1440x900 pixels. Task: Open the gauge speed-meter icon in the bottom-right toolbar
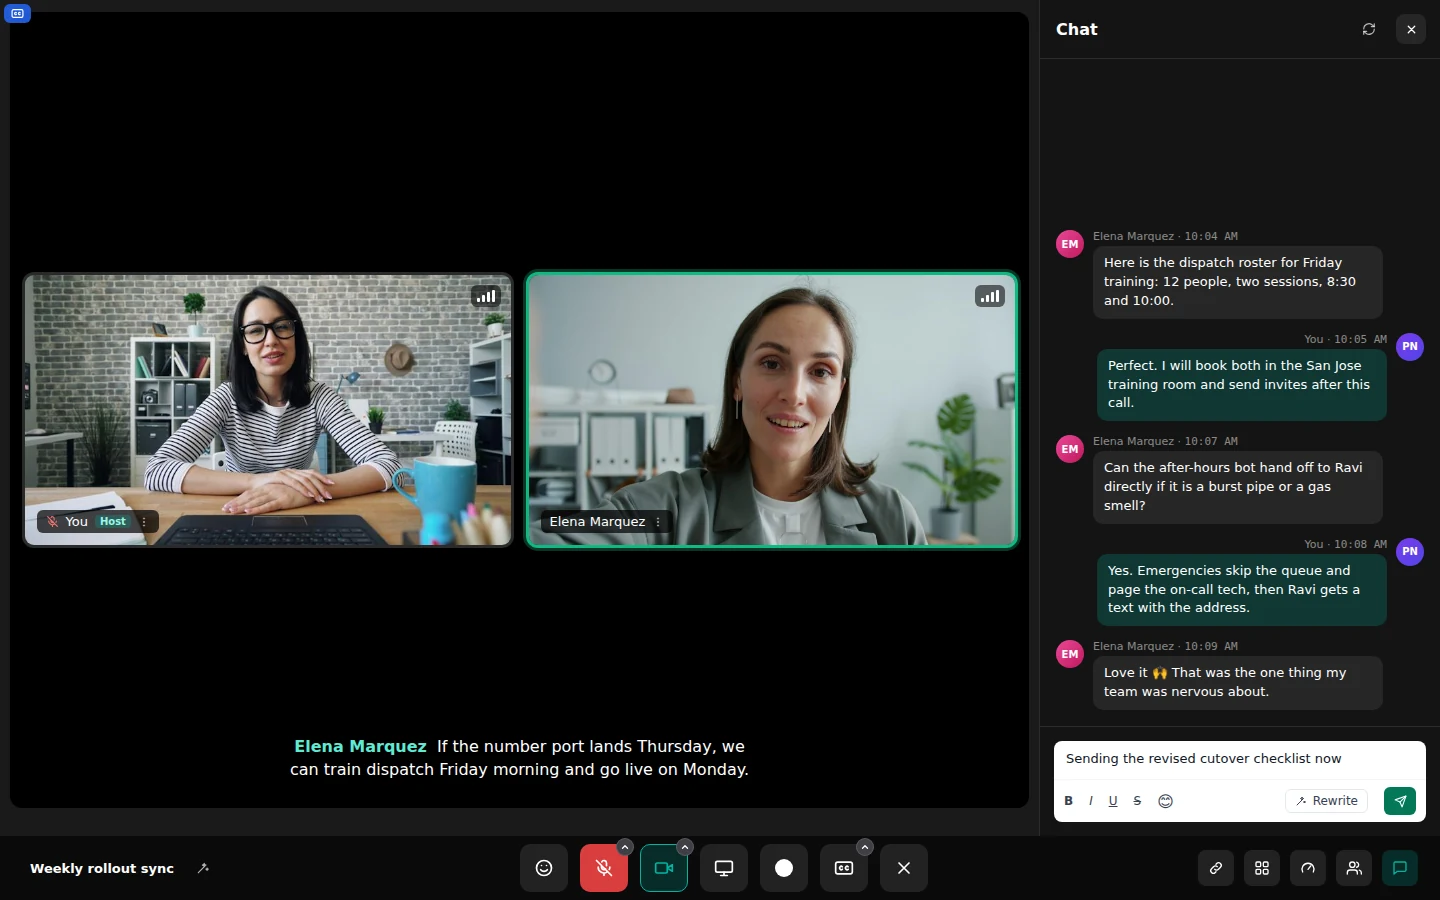(1308, 868)
